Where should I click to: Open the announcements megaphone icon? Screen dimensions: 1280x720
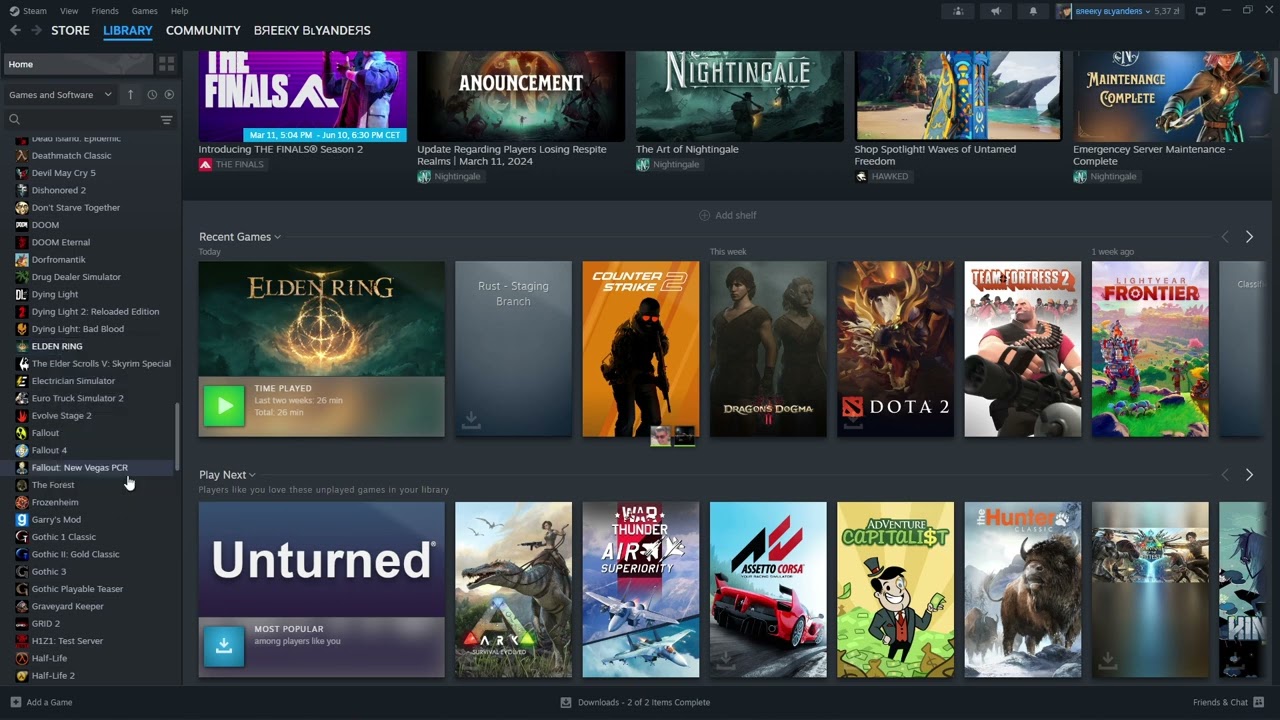(x=995, y=11)
